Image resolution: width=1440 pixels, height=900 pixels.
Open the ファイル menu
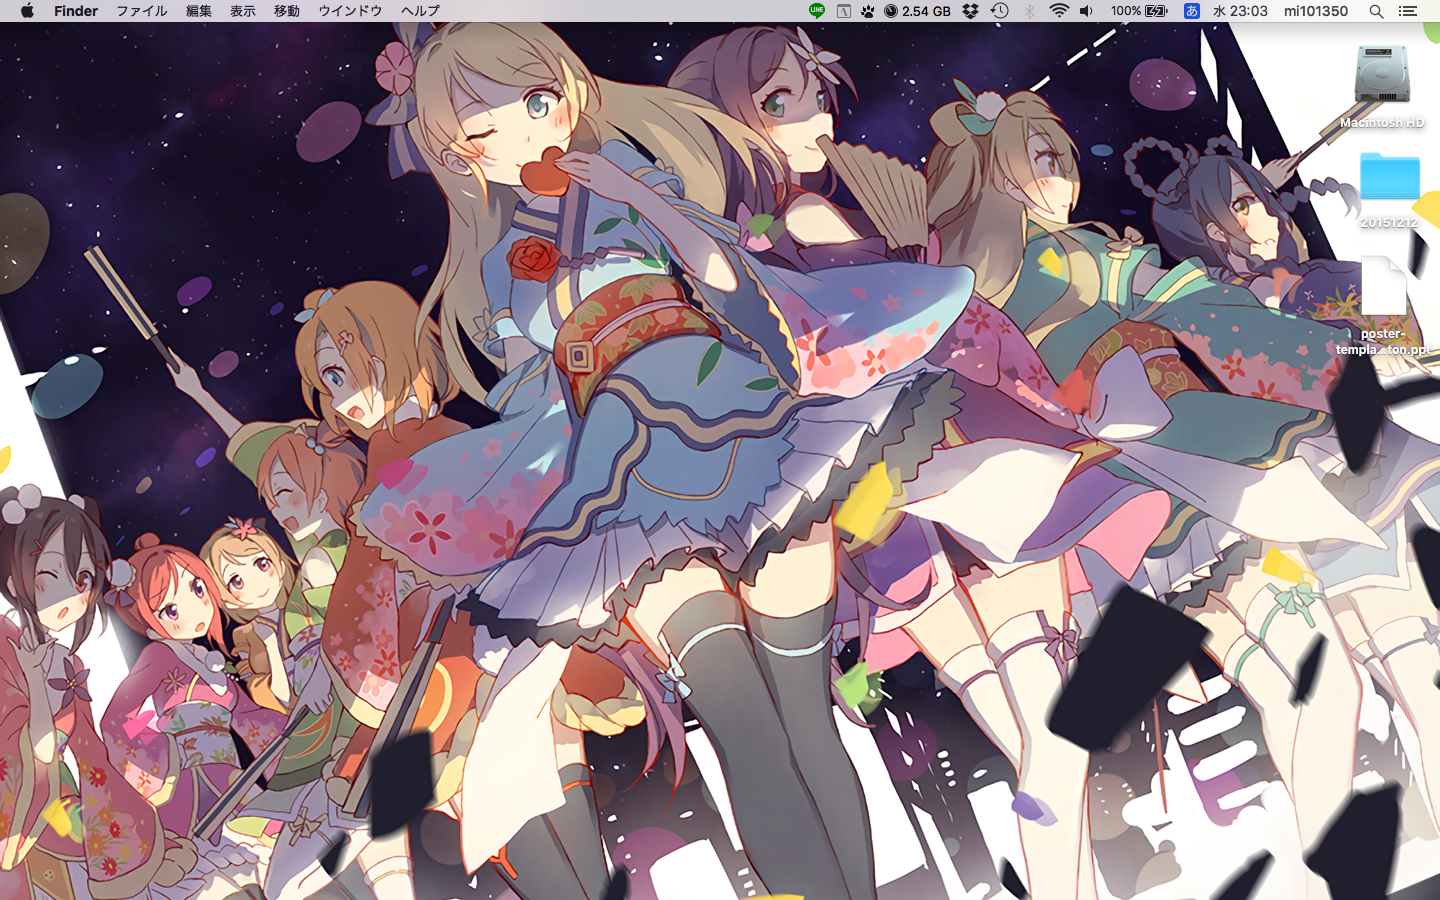[x=142, y=11]
